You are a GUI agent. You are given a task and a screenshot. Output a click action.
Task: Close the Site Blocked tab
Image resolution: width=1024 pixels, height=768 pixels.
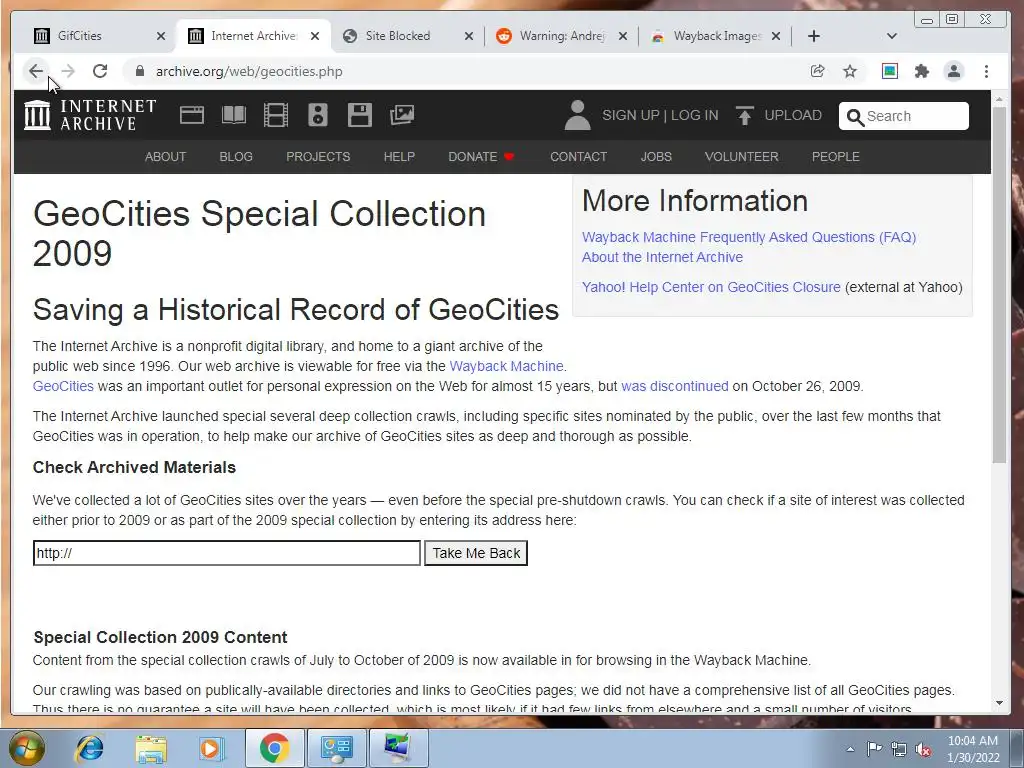pyautogui.click(x=469, y=36)
